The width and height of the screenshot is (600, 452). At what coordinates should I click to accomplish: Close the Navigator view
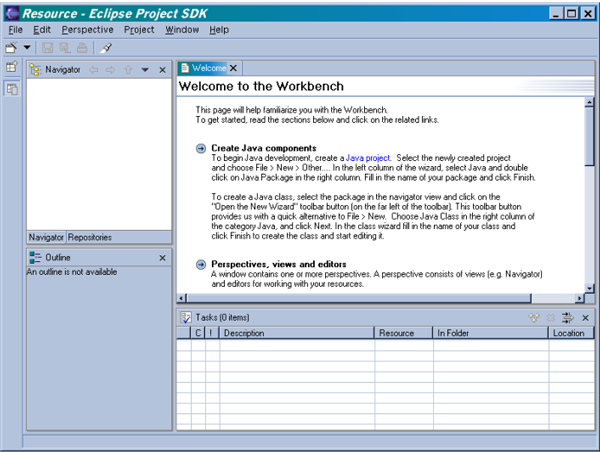163,70
